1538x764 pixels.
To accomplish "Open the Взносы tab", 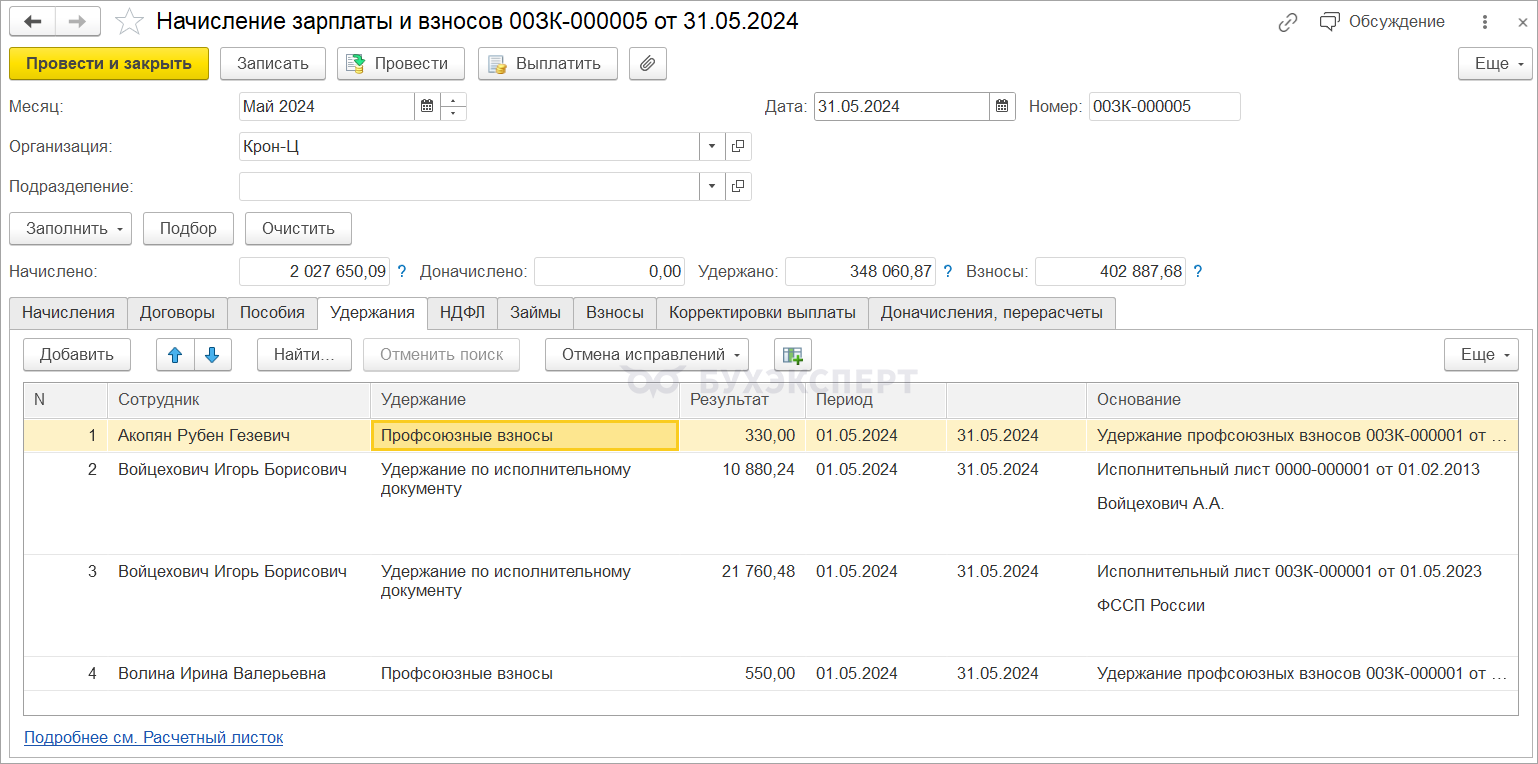I will 614,313.
